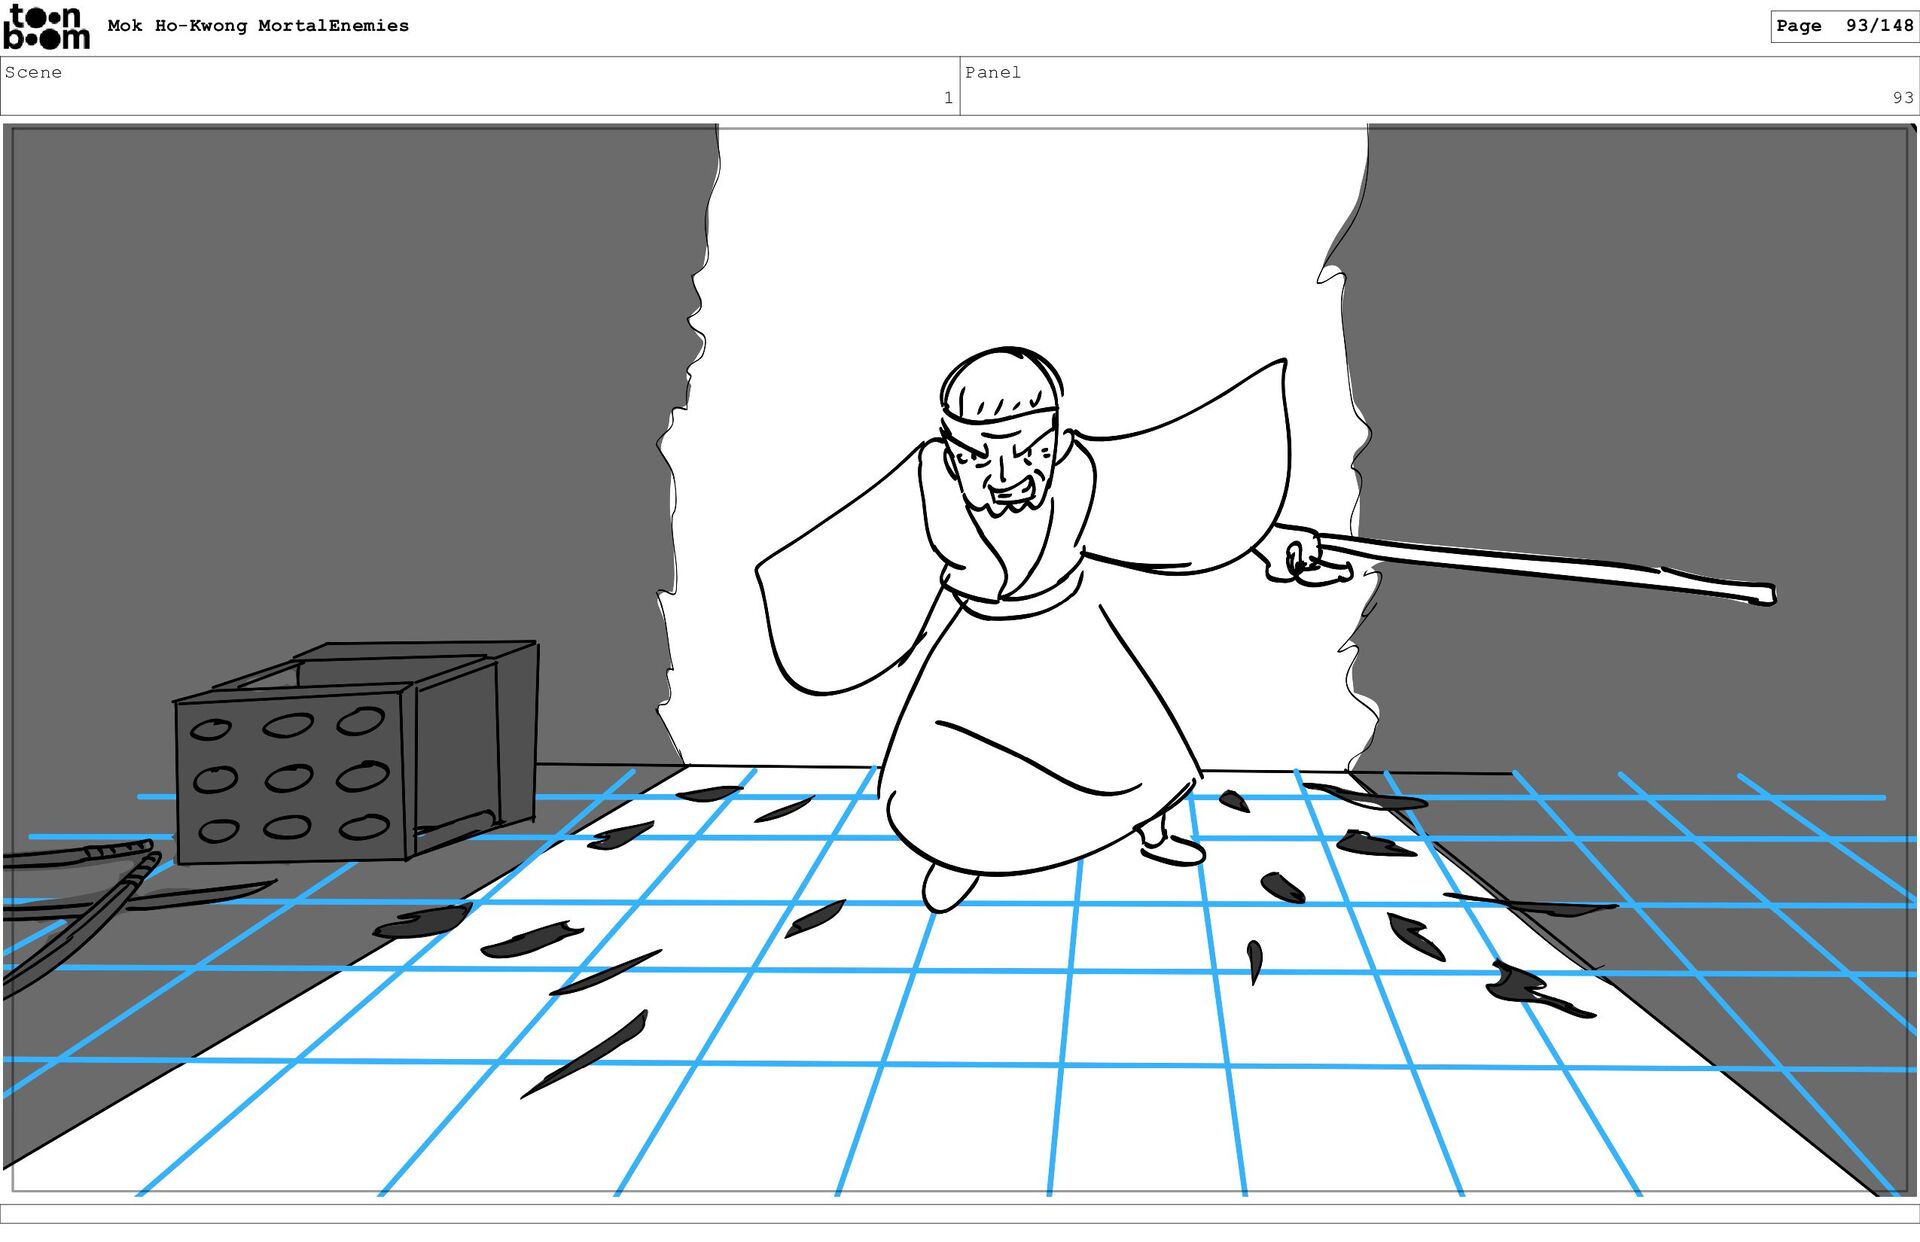Click the tip of the long staff
The image size is (1920, 1242).
pos(1764,596)
